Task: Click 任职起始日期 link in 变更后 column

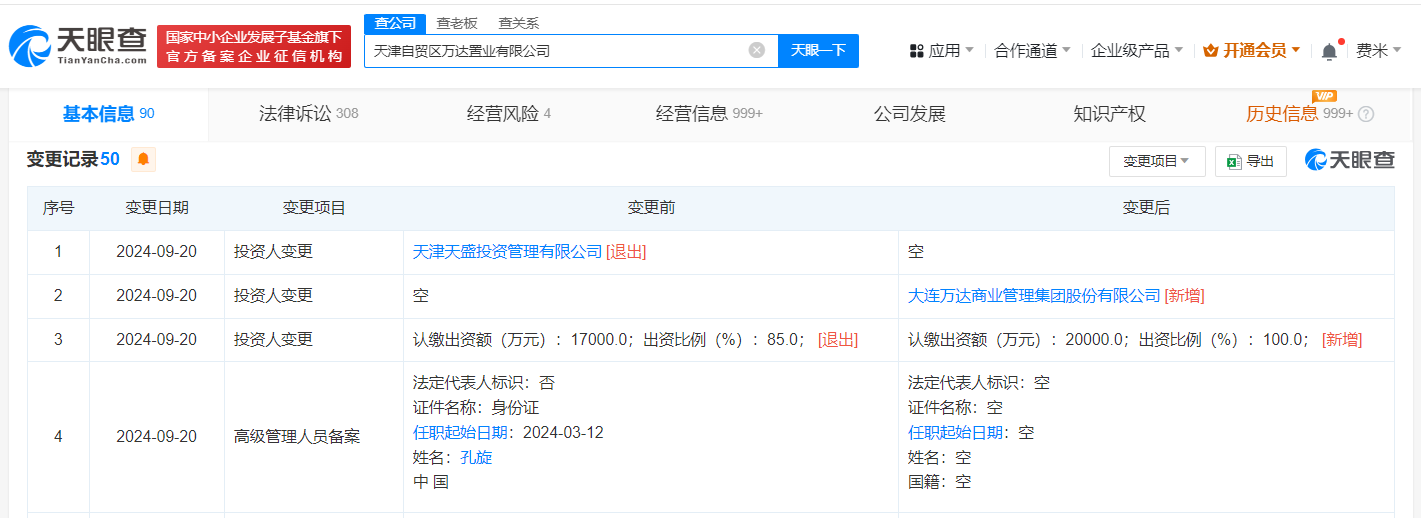Action: 956,432
